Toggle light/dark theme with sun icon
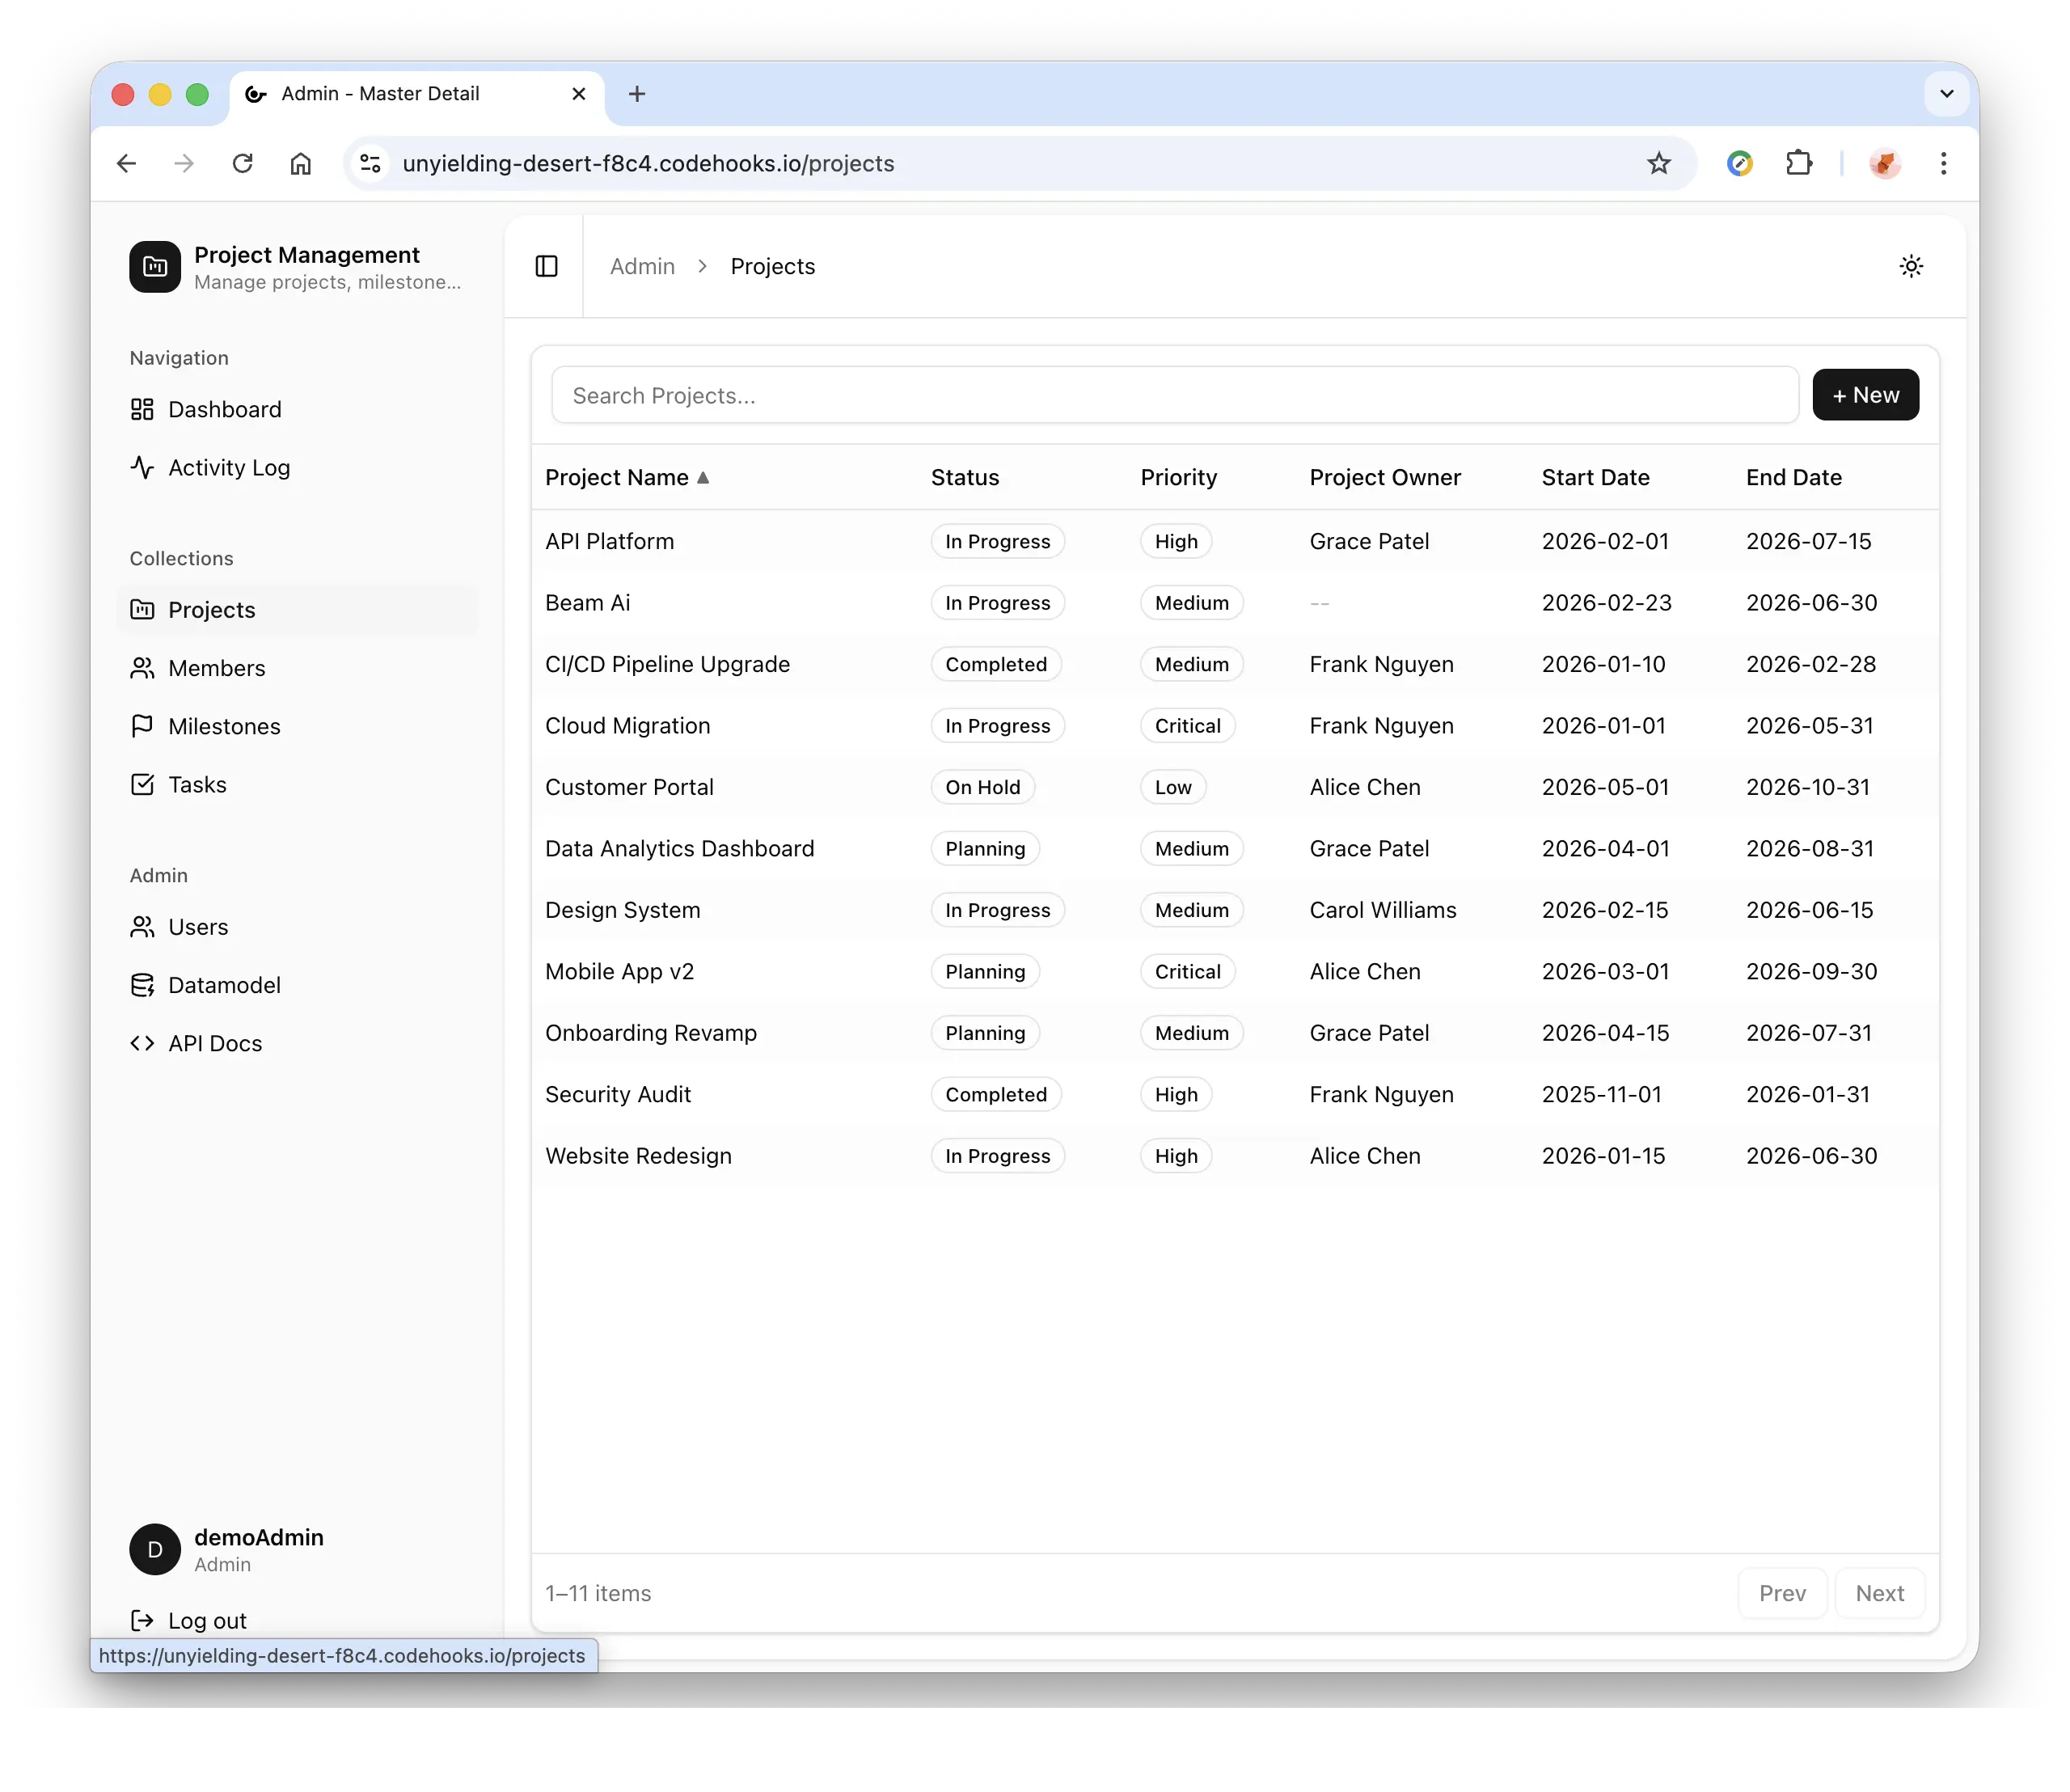Image resolution: width=2070 pixels, height=1792 pixels. click(1911, 266)
